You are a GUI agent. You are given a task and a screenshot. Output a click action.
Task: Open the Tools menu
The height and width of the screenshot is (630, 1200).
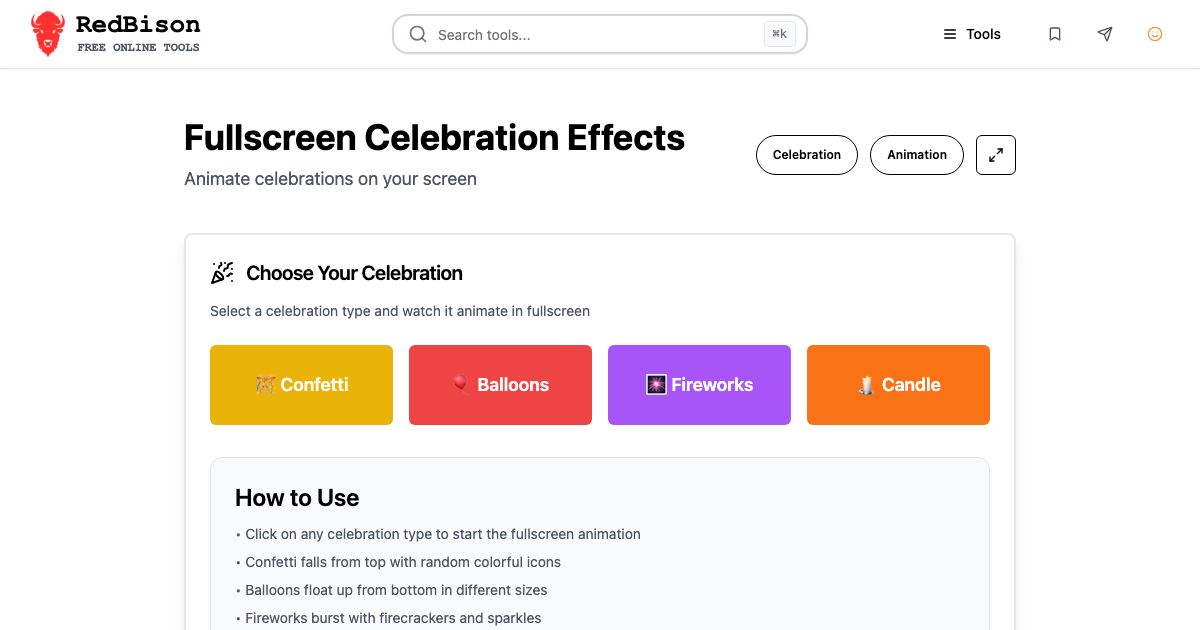(x=972, y=34)
